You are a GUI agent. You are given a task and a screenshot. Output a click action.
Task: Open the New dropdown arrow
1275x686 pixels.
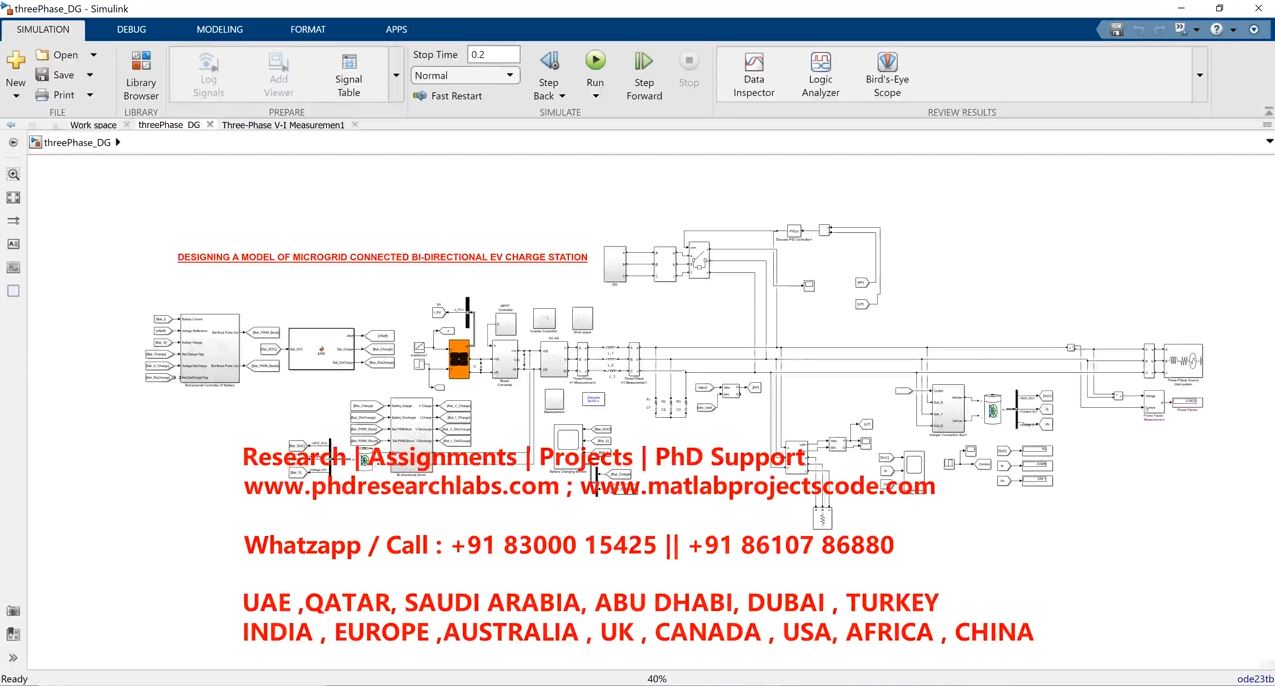[15, 96]
